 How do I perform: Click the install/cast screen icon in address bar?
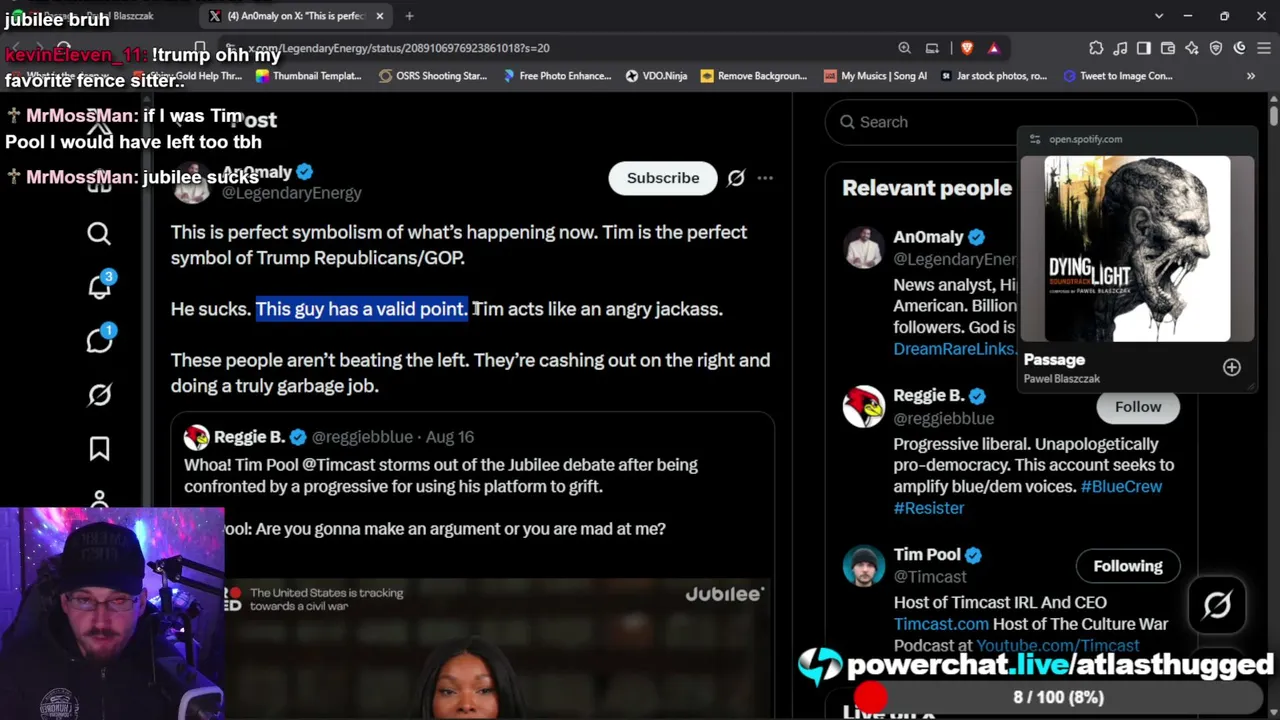[932, 48]
